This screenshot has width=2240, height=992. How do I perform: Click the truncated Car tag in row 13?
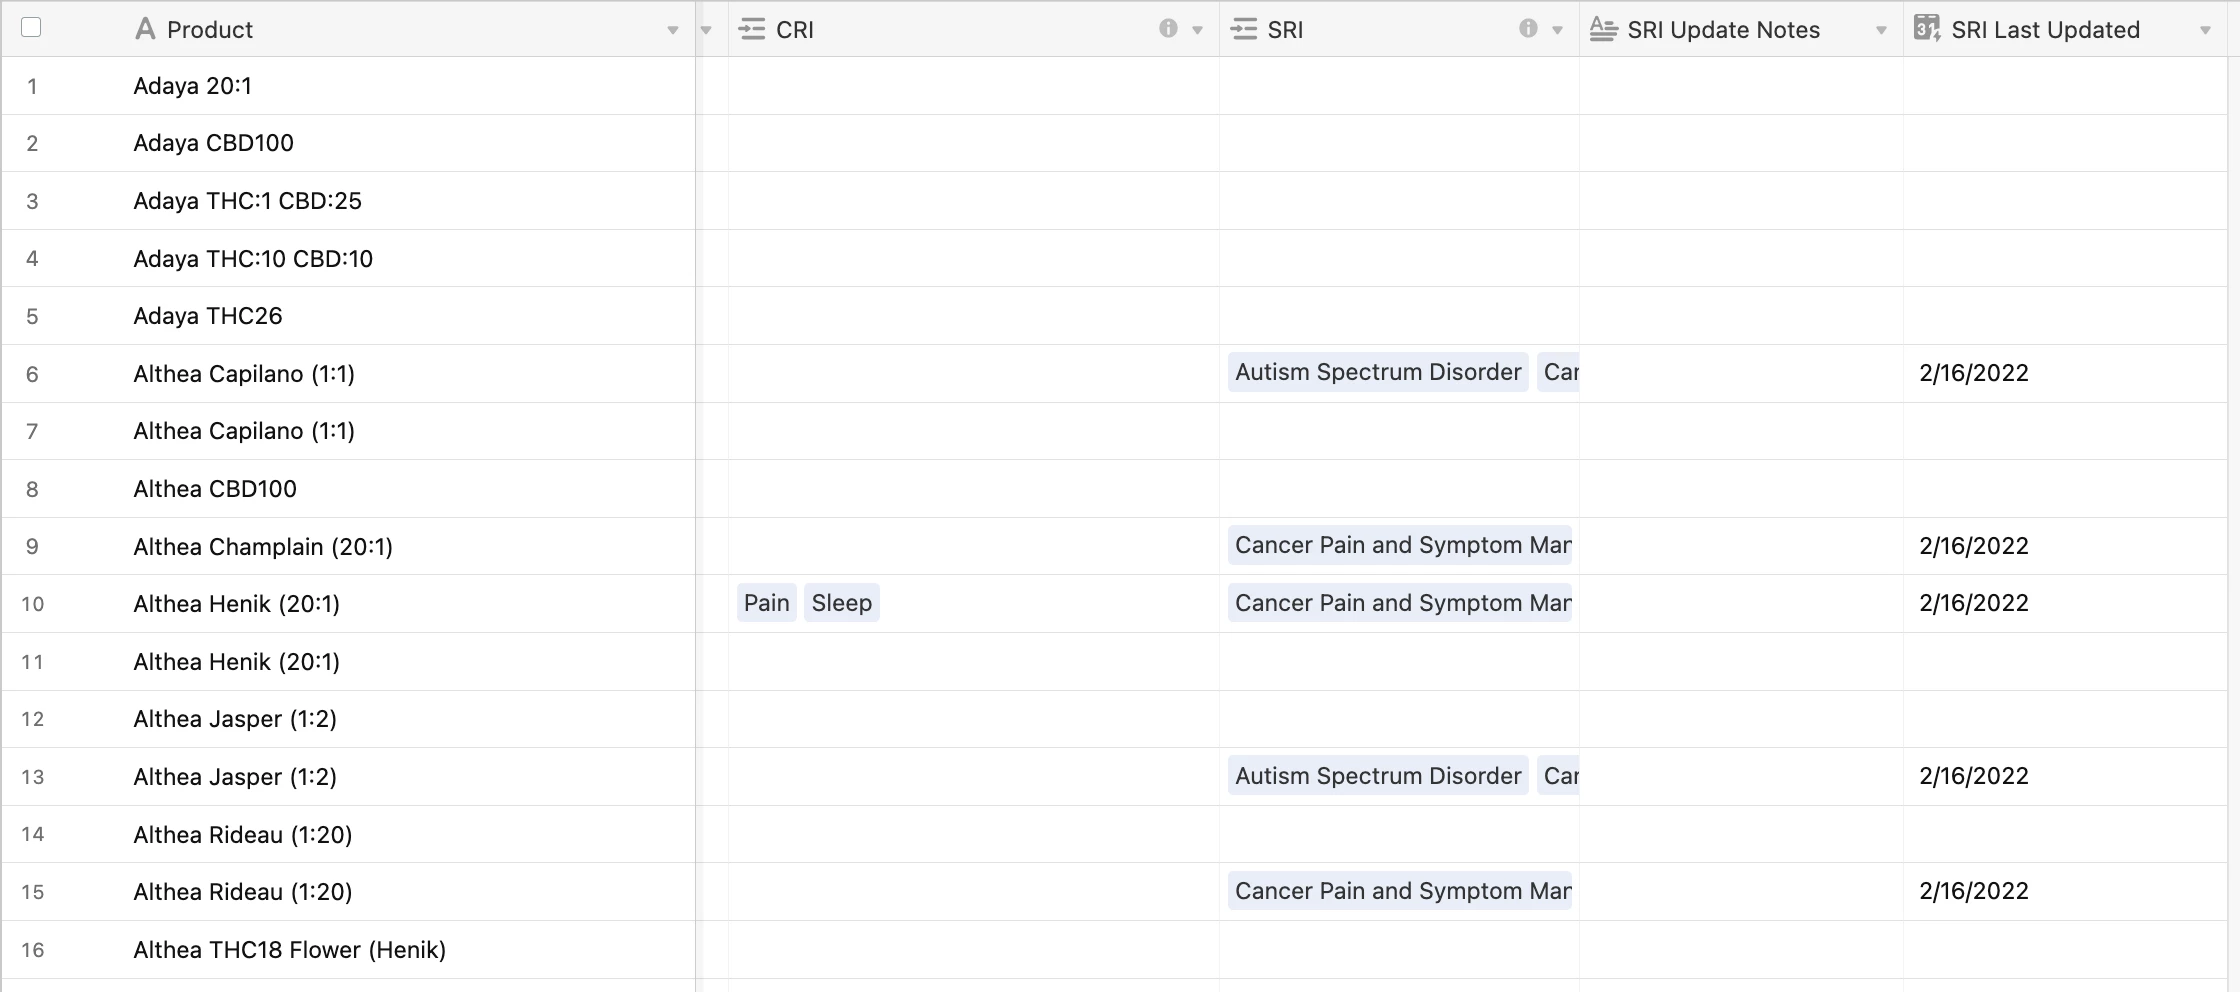coord(1558,776)
